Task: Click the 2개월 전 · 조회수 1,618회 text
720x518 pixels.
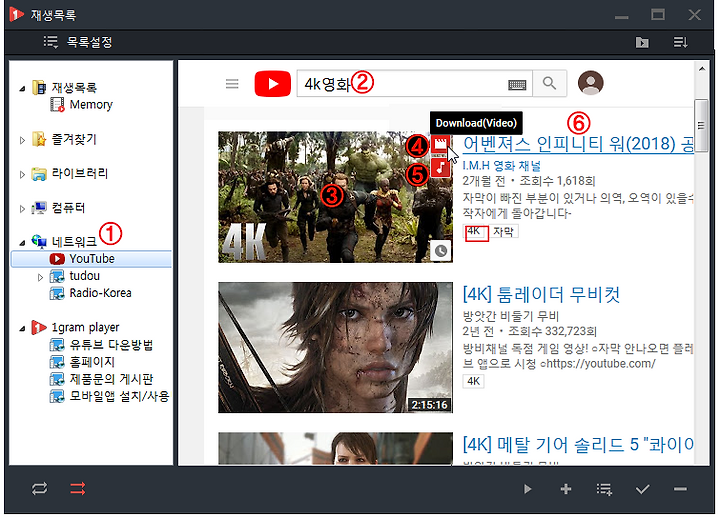Action: click(x=529, y=181)
